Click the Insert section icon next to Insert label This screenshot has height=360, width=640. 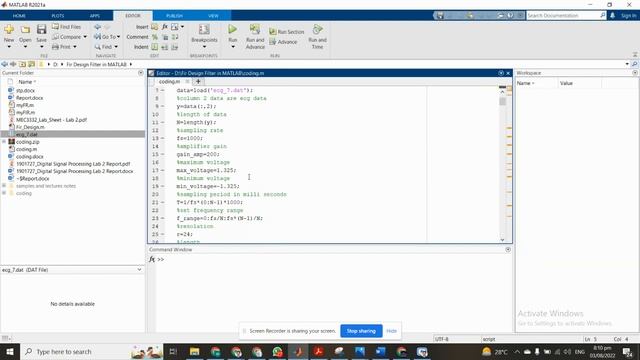point(154,27)
